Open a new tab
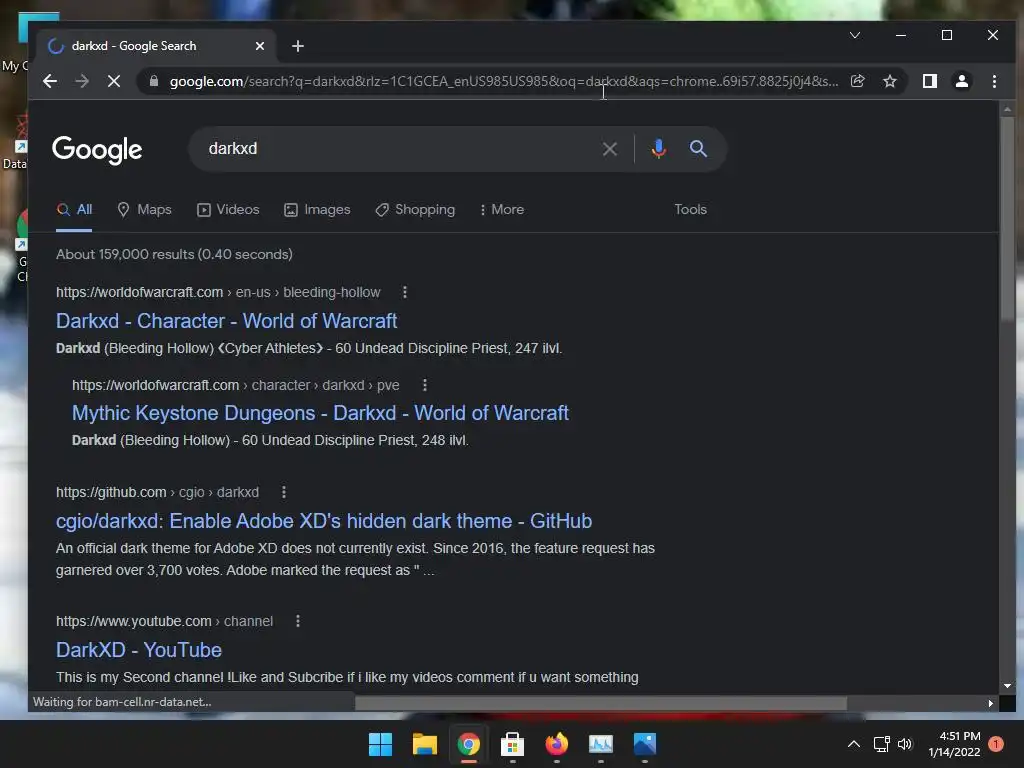1024x768 pixels. (298, 46)
